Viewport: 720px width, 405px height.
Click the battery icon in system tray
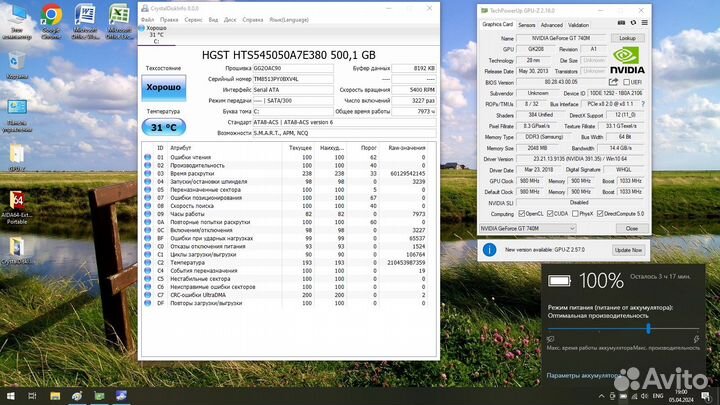pos(623,396)
